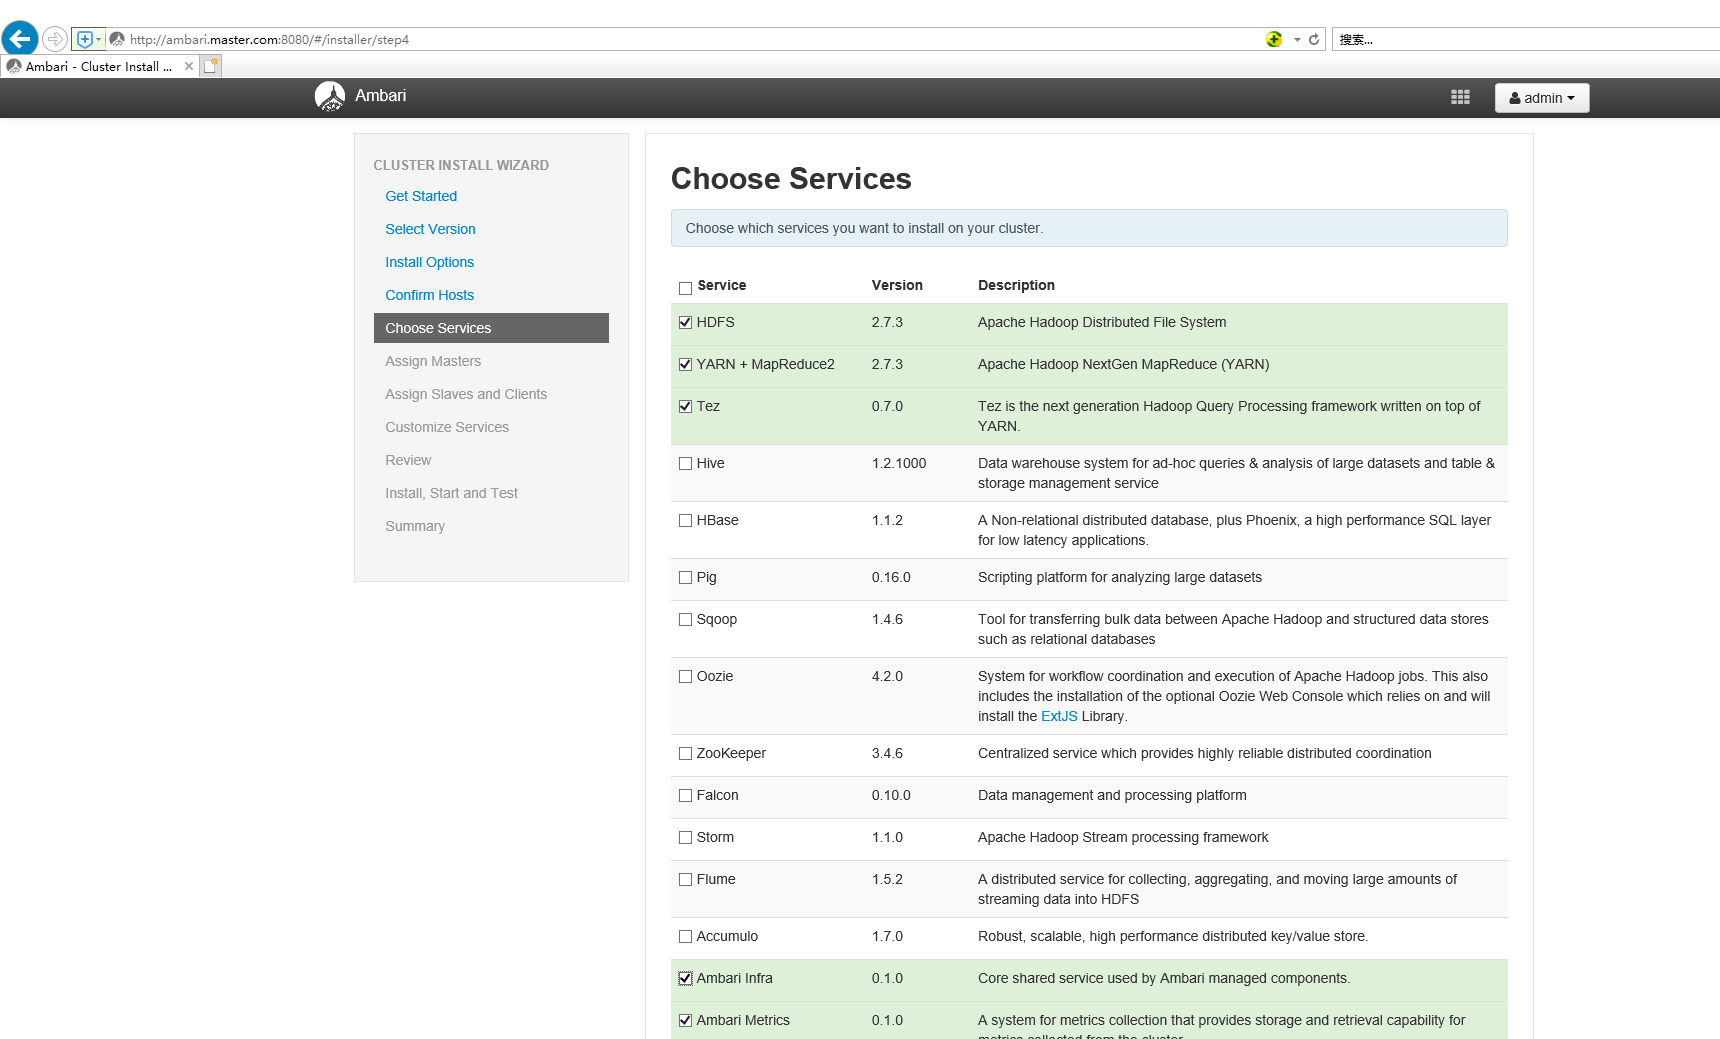
Task: Click Review wizard step
Action: 408,460
